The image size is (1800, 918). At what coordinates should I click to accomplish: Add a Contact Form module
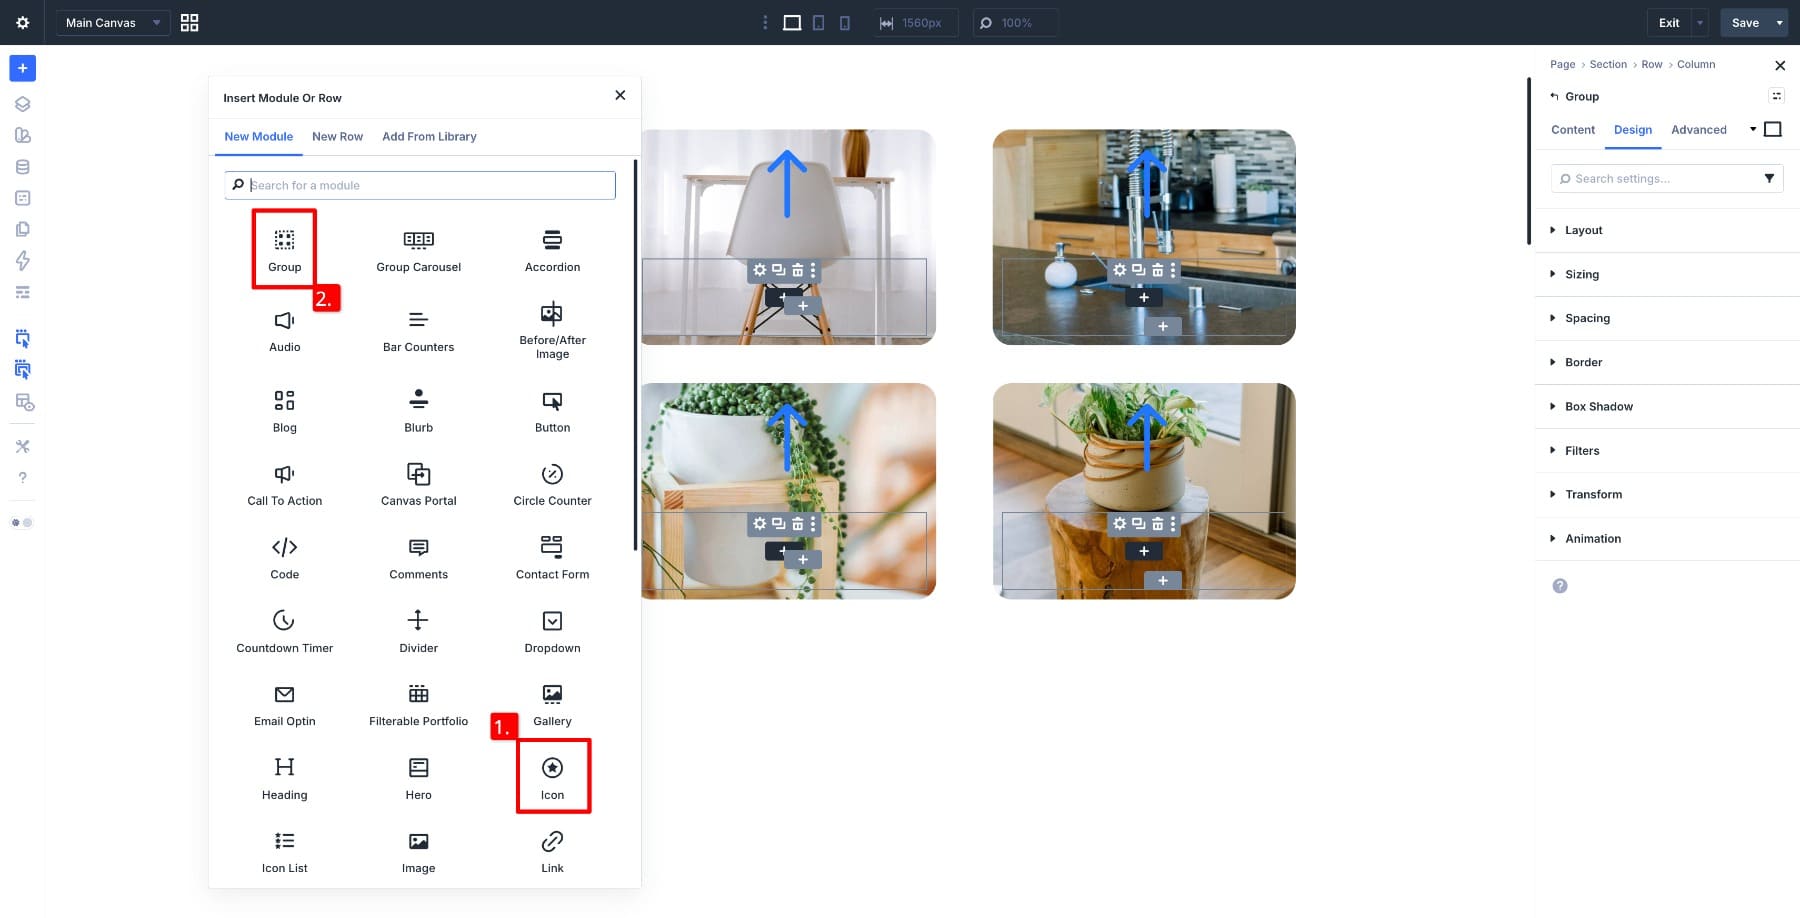pyautogui.click(x=552, y=556)
